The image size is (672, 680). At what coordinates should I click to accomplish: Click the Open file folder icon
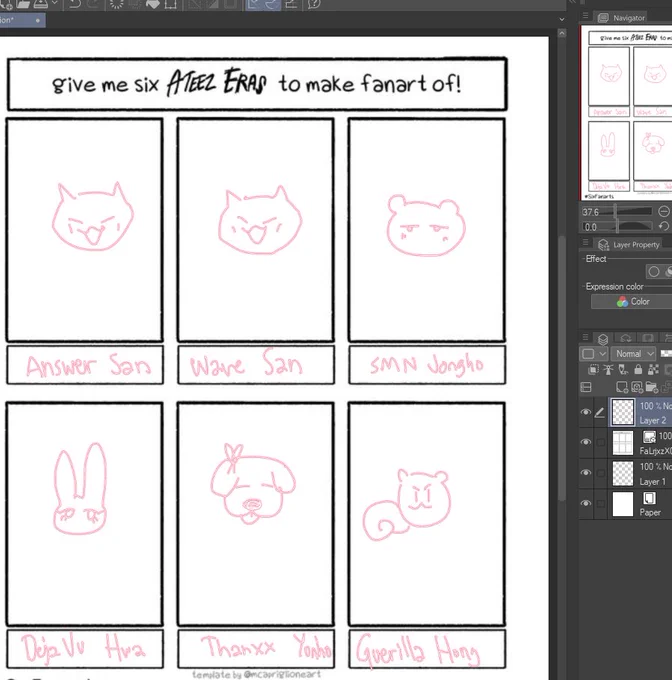point(23,4)
